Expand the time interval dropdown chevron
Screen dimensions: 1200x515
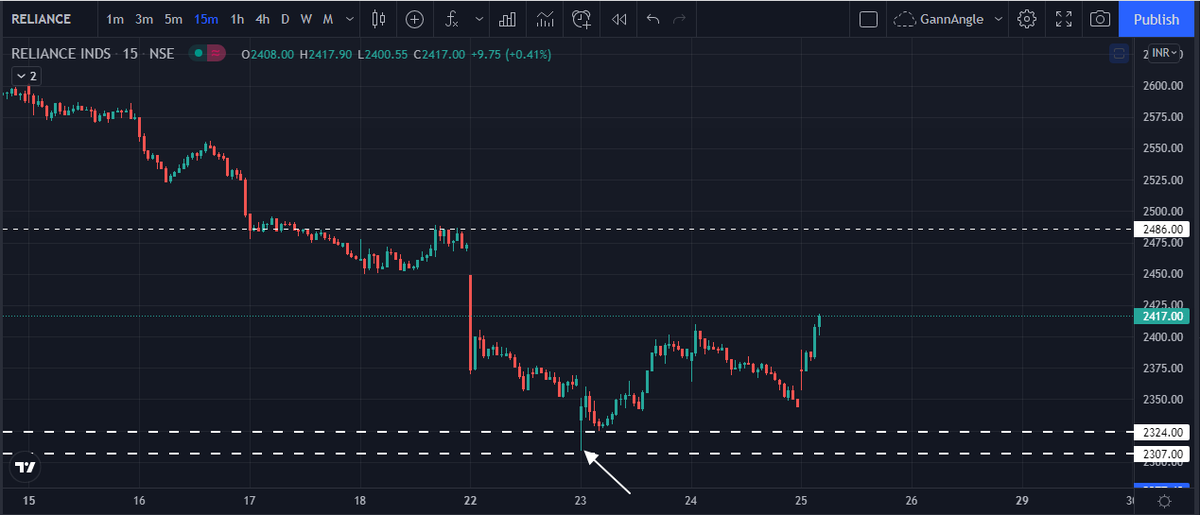[x=349, y=19]
